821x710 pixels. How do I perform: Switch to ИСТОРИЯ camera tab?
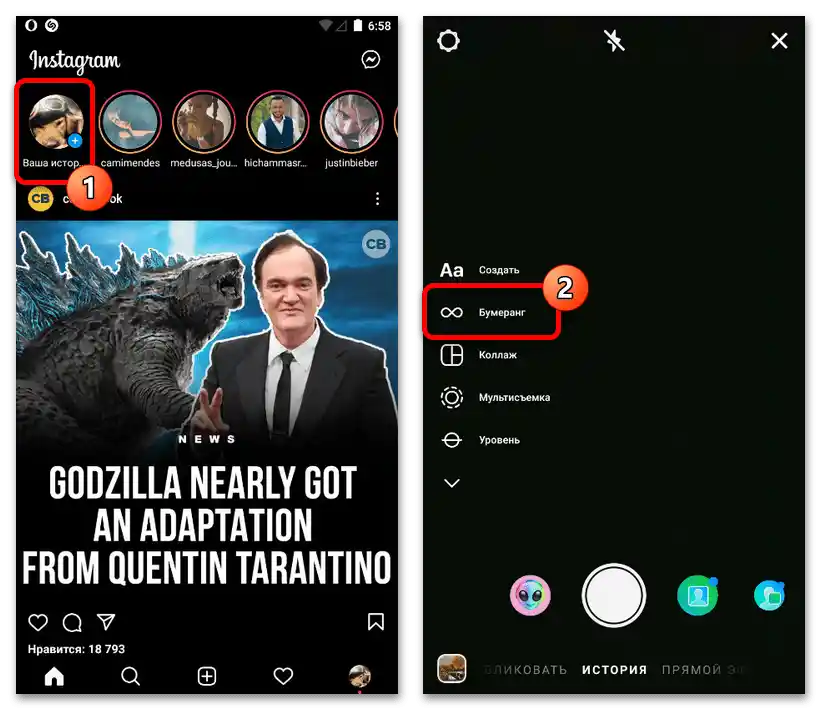pos(614,670)
